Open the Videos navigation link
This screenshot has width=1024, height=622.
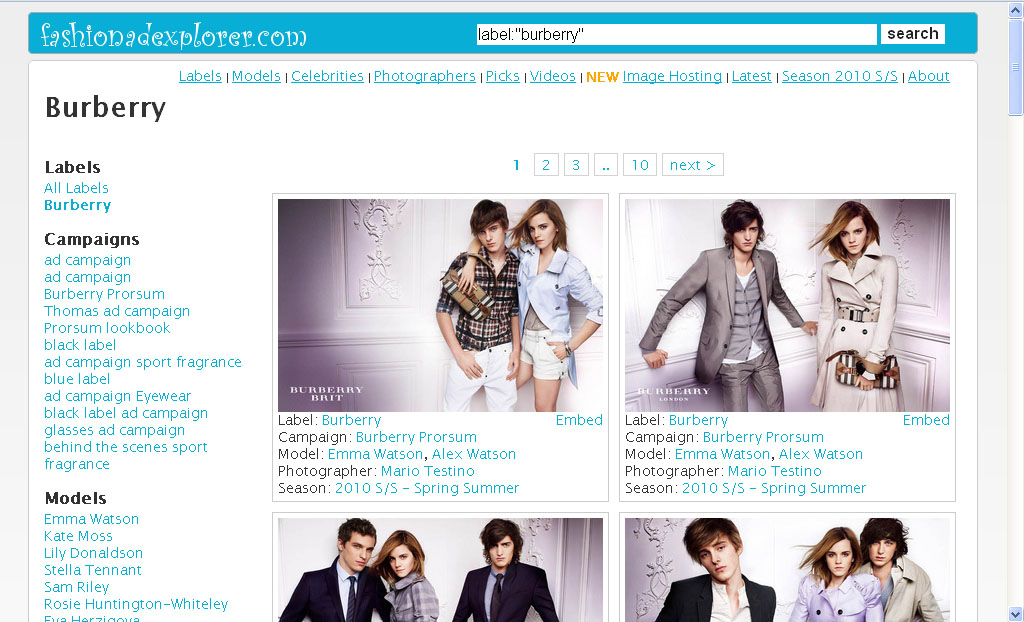tap(552, 76)
